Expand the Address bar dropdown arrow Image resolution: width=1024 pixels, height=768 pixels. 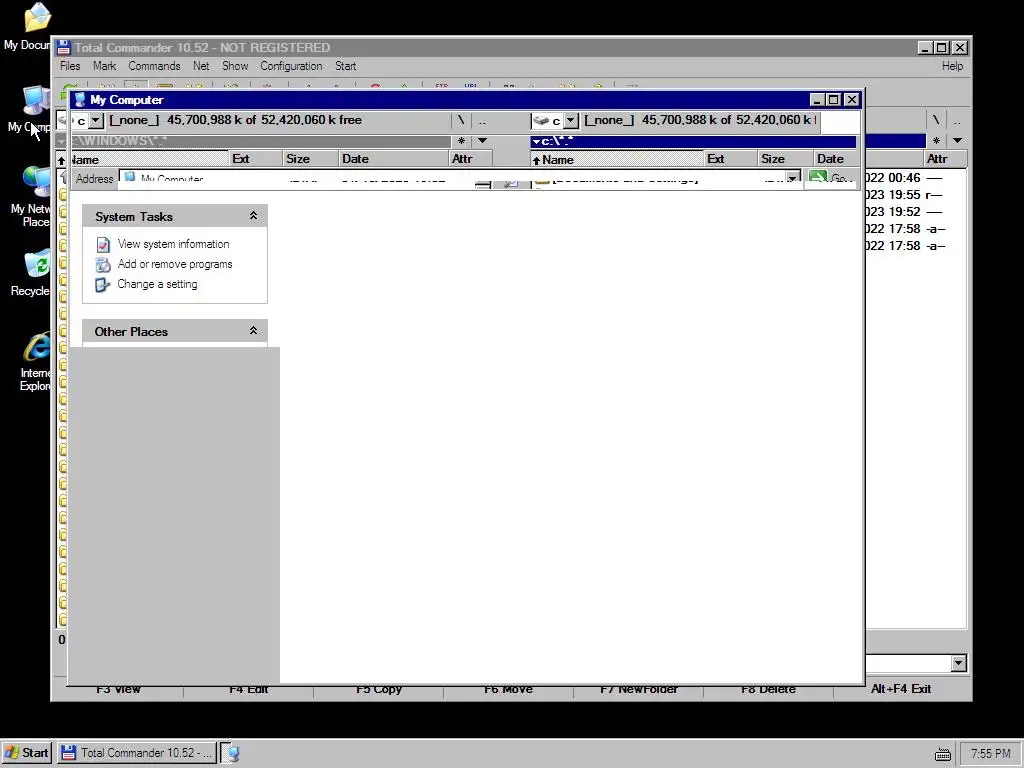(x=792, y=178)
